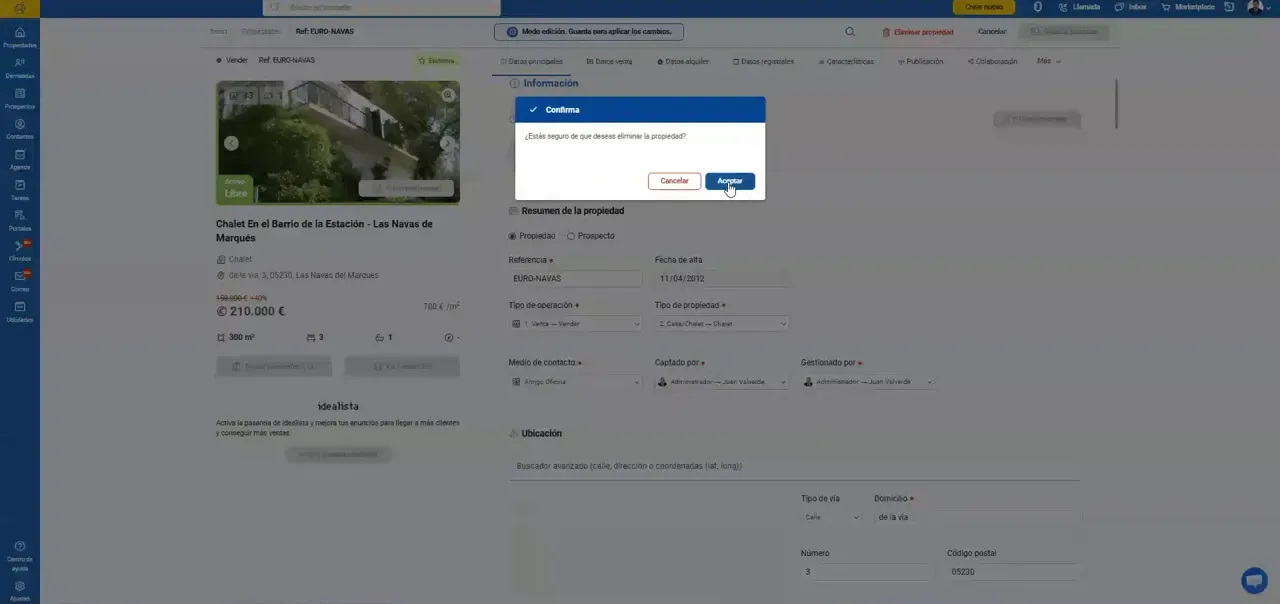Click the yellow Crear nuevo button
This screenshot has width=1280, height=604.
click(x=983, y=7)
